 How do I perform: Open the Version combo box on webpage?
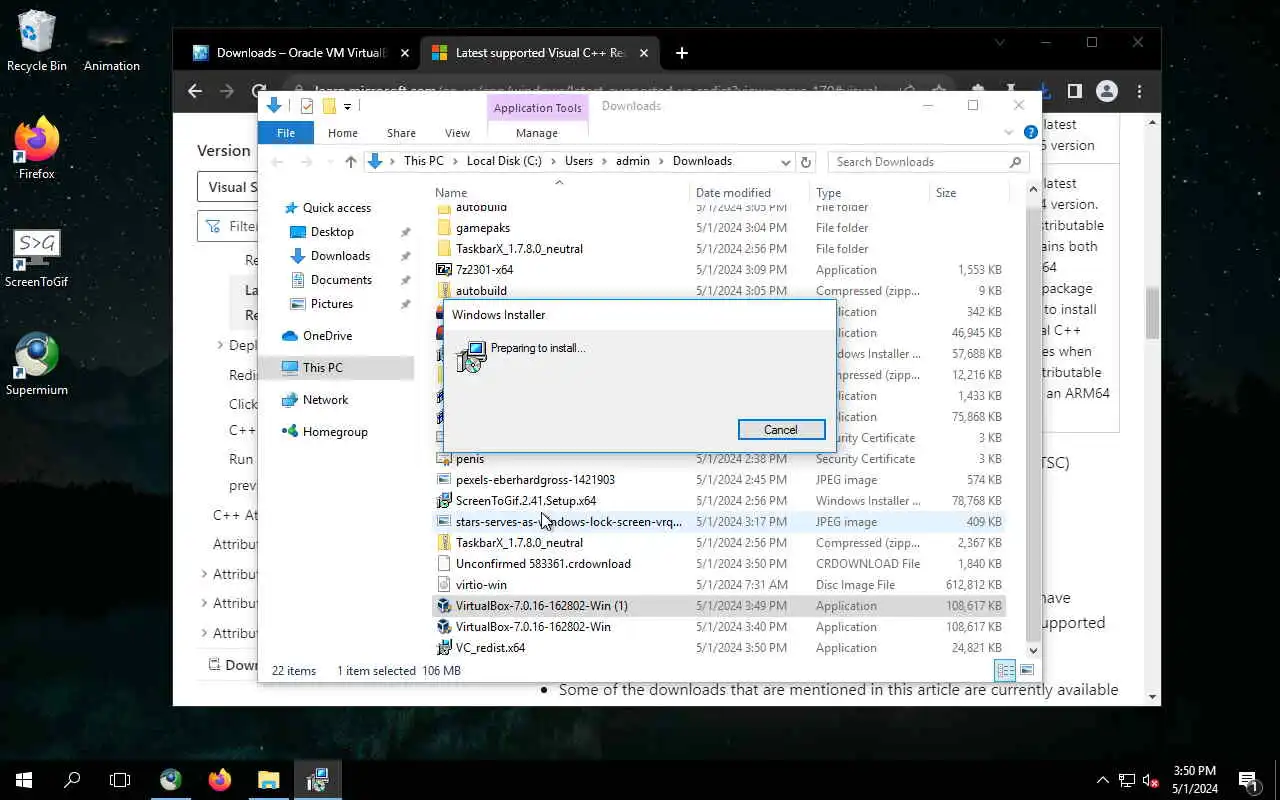tap(228, 187)
